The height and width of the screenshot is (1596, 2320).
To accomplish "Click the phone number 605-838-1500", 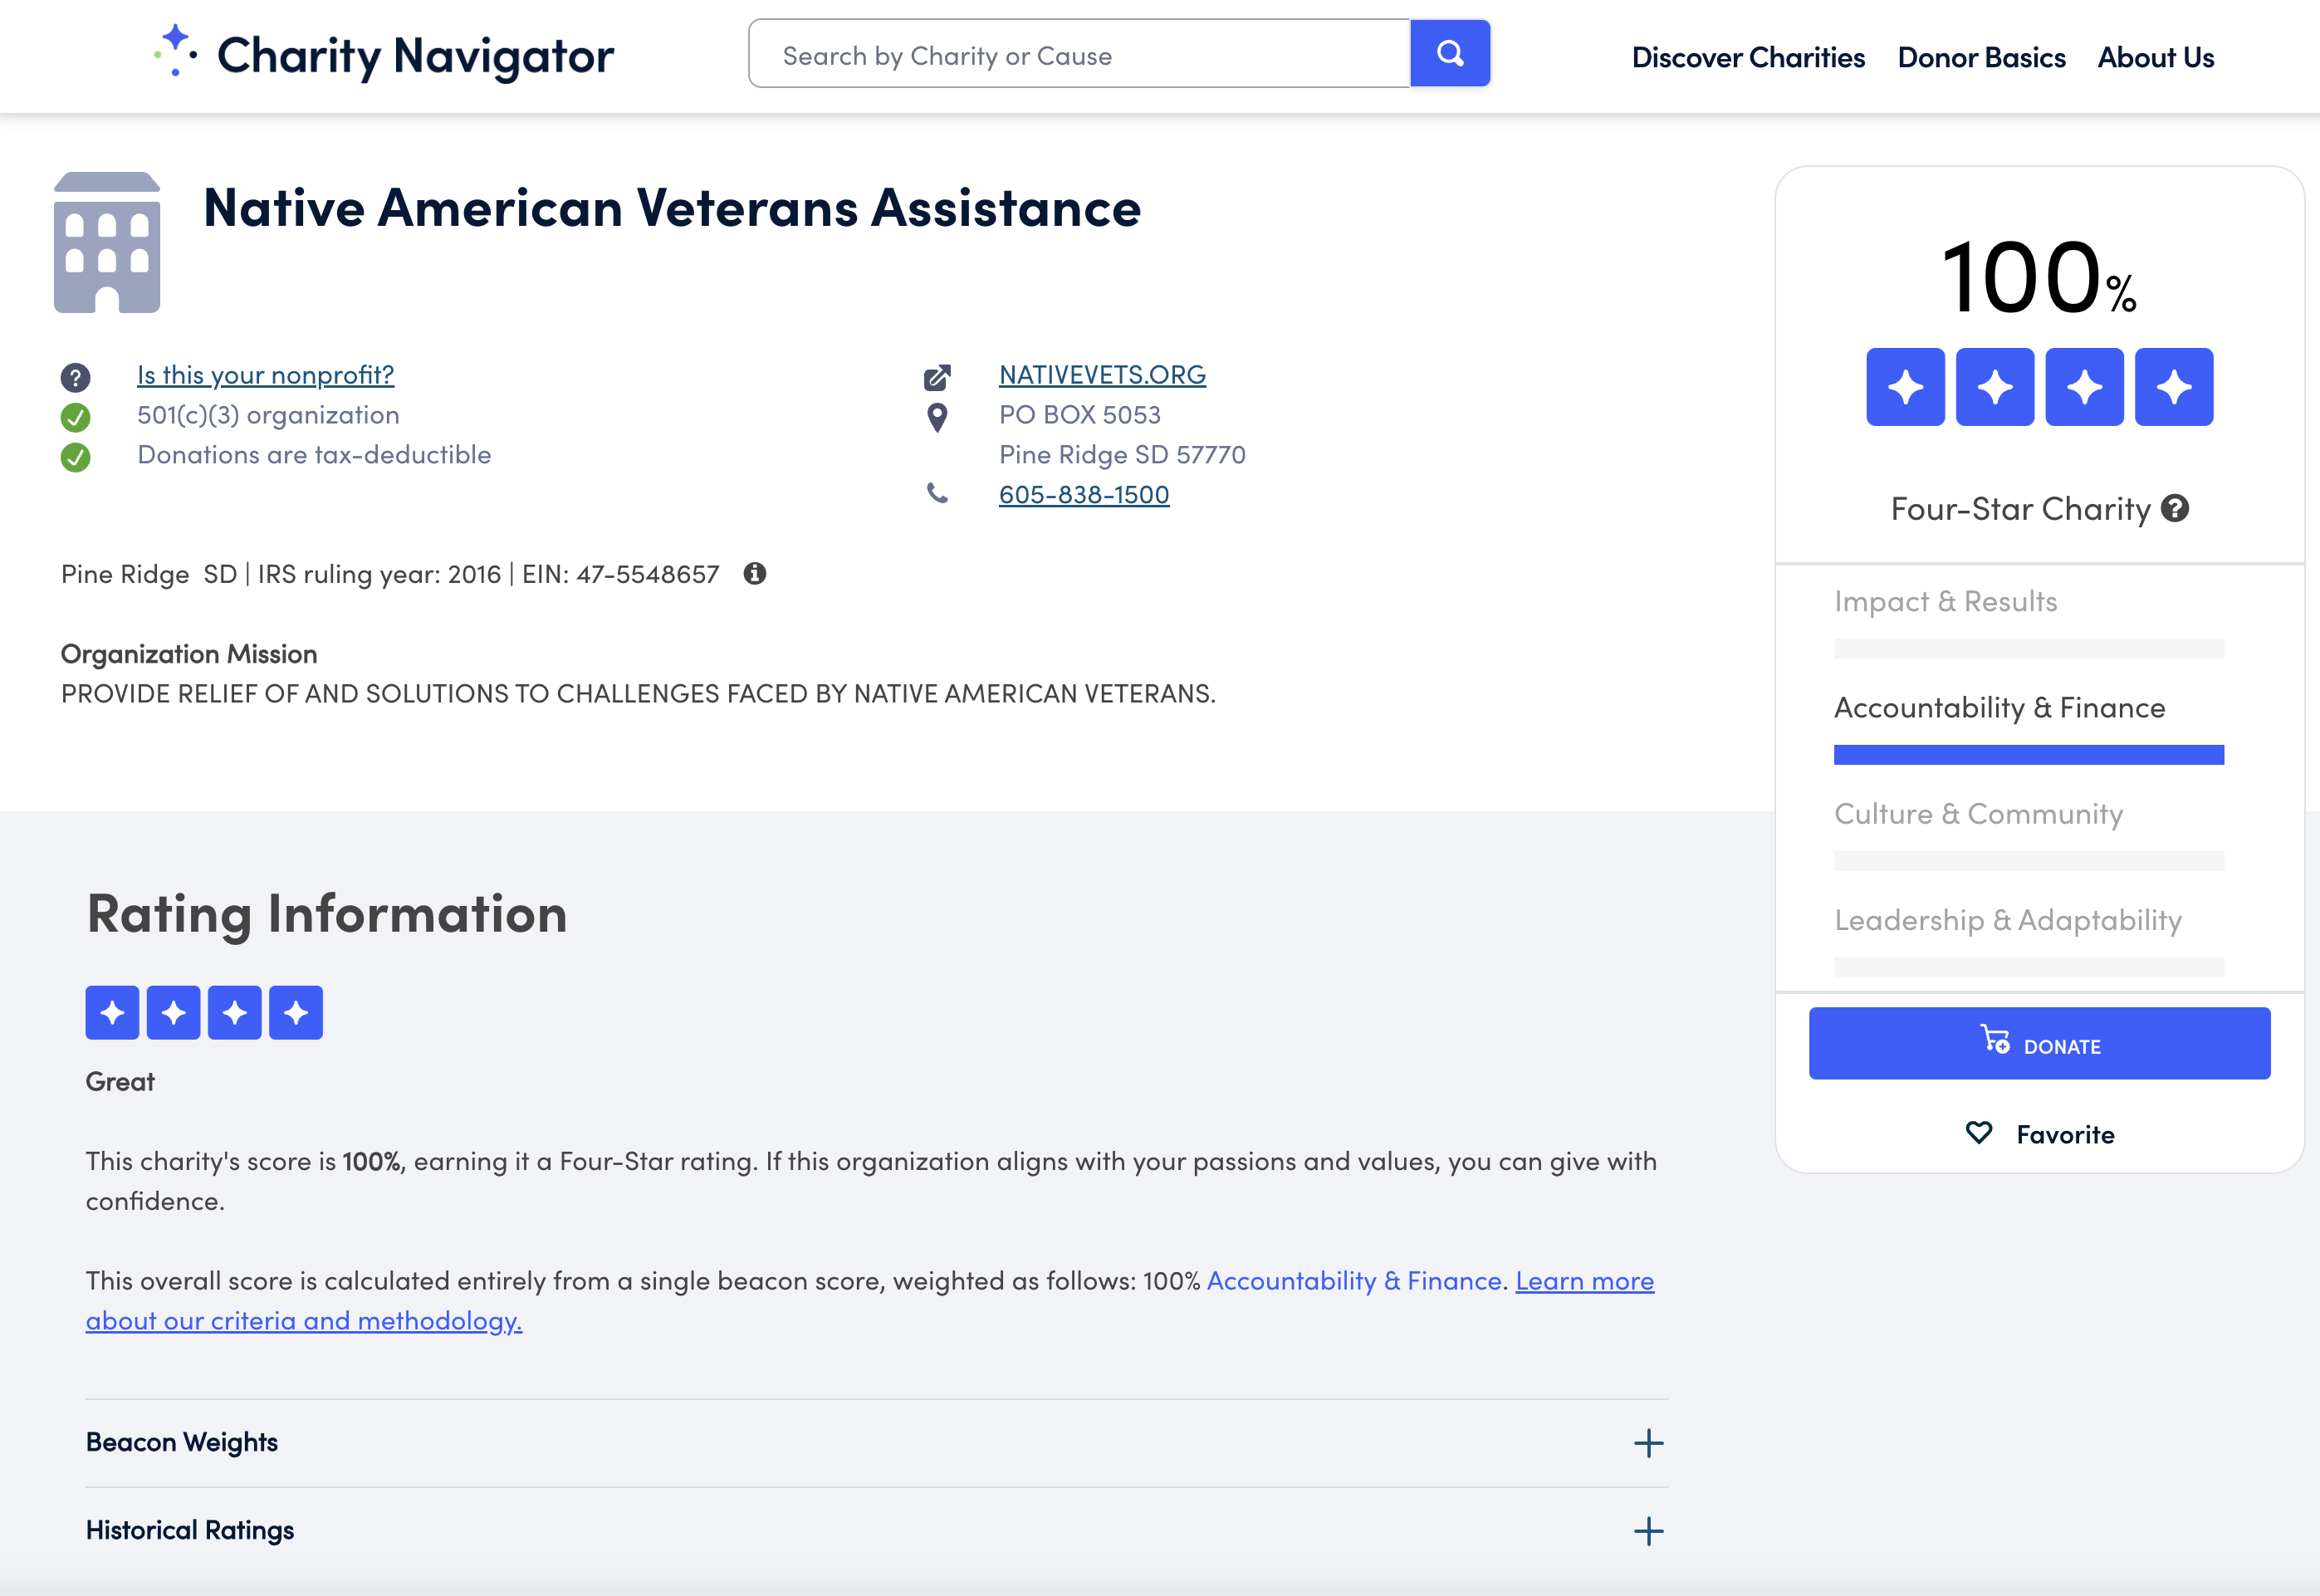I will pos(1084,494).
